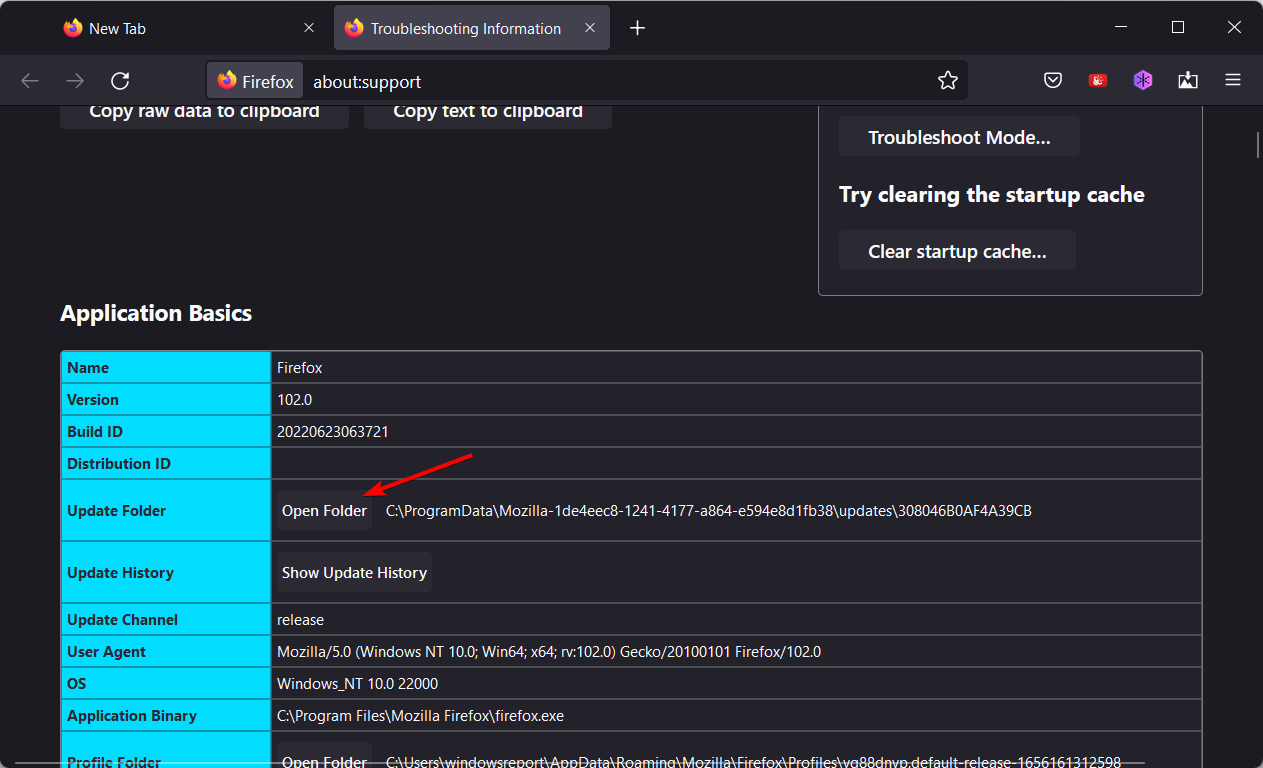Click Clear startup cache button

coord(957,251)
